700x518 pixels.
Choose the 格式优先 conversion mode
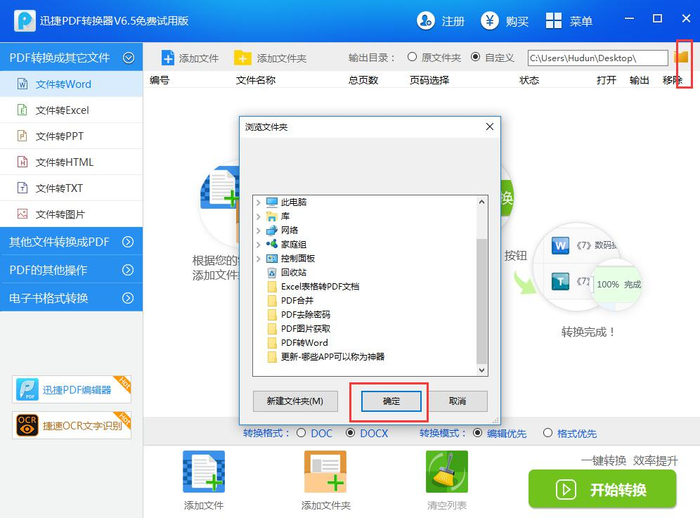[x=548, y=433]
